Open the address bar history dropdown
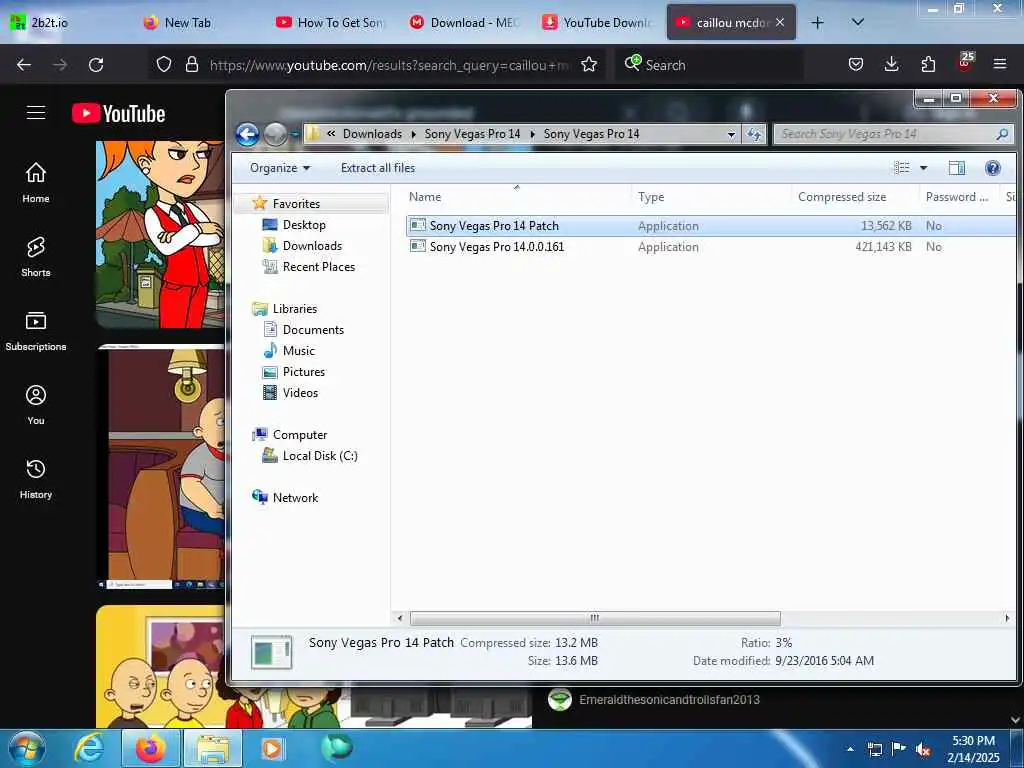Image resolution: width=1024 pixels, height=768 pixels. click(731, 135)
